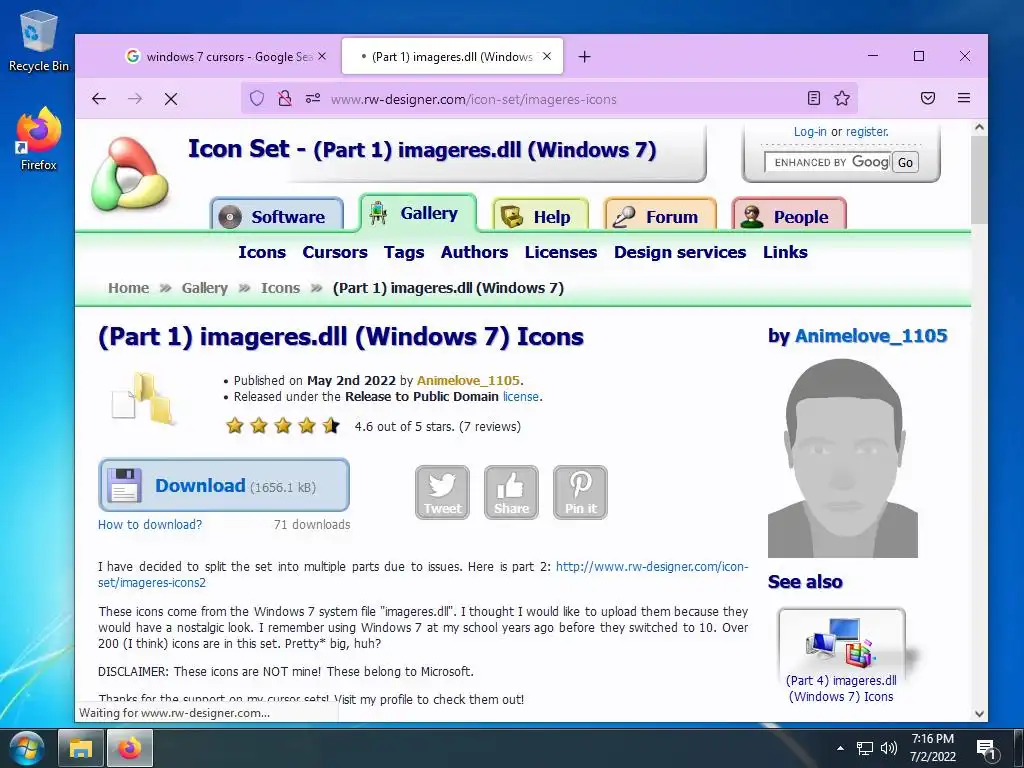Click the by Animelove_1105 heading link
The width and height of the screenshot is (1024, 768).
pyautogui.click(x=871, y=336)
